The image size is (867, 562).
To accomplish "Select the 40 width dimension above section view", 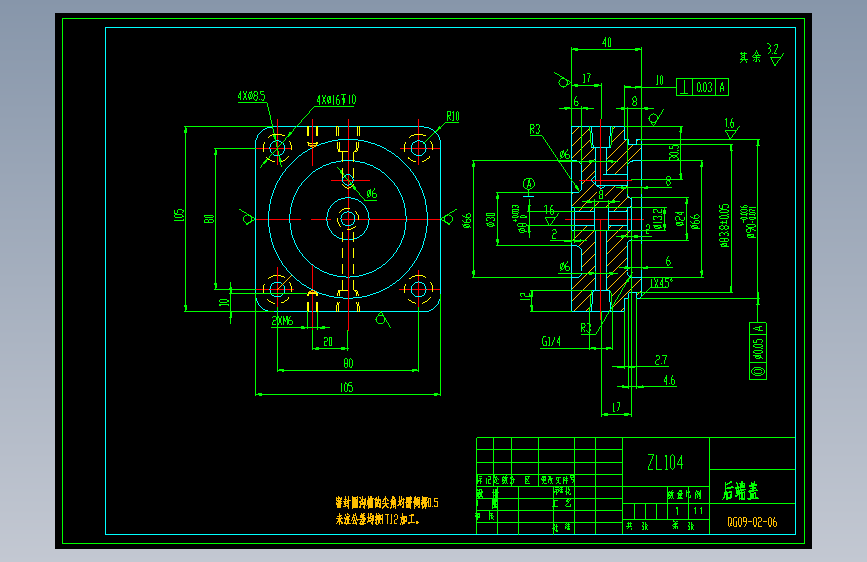I will point(607,43).
